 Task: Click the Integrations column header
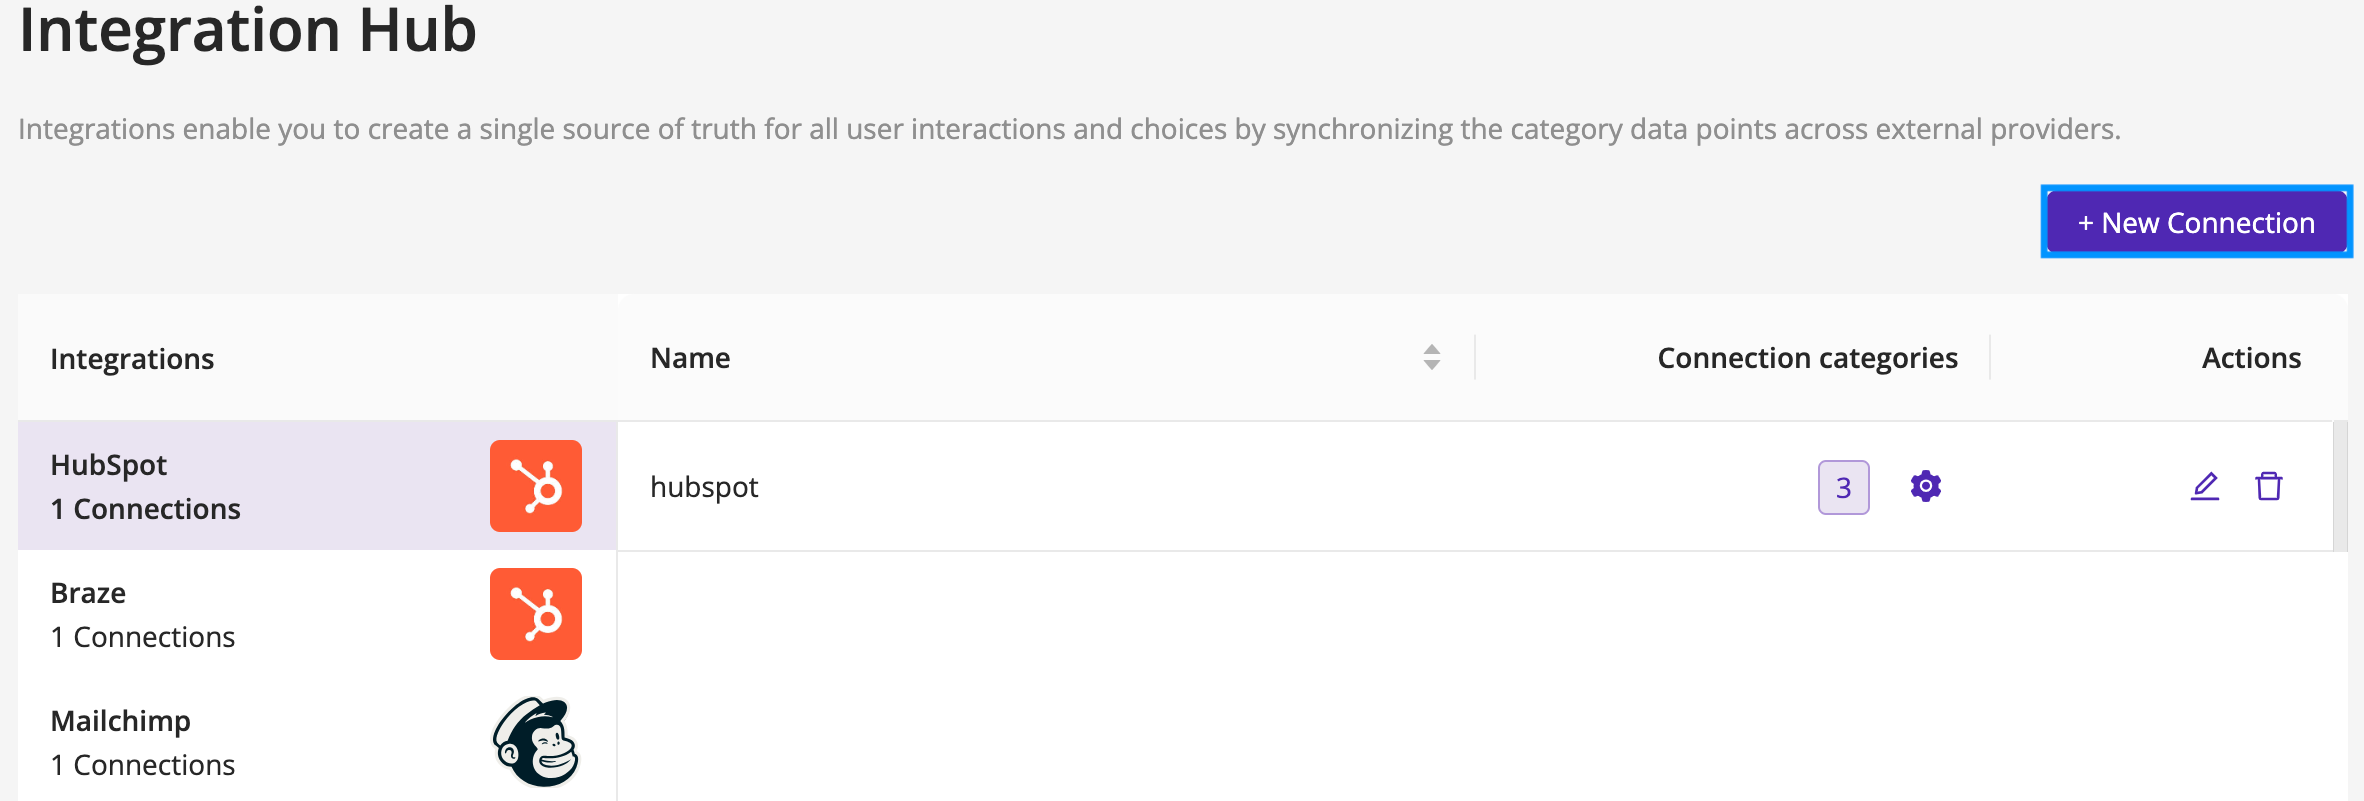pyautogui.click(x=132, y=359)
